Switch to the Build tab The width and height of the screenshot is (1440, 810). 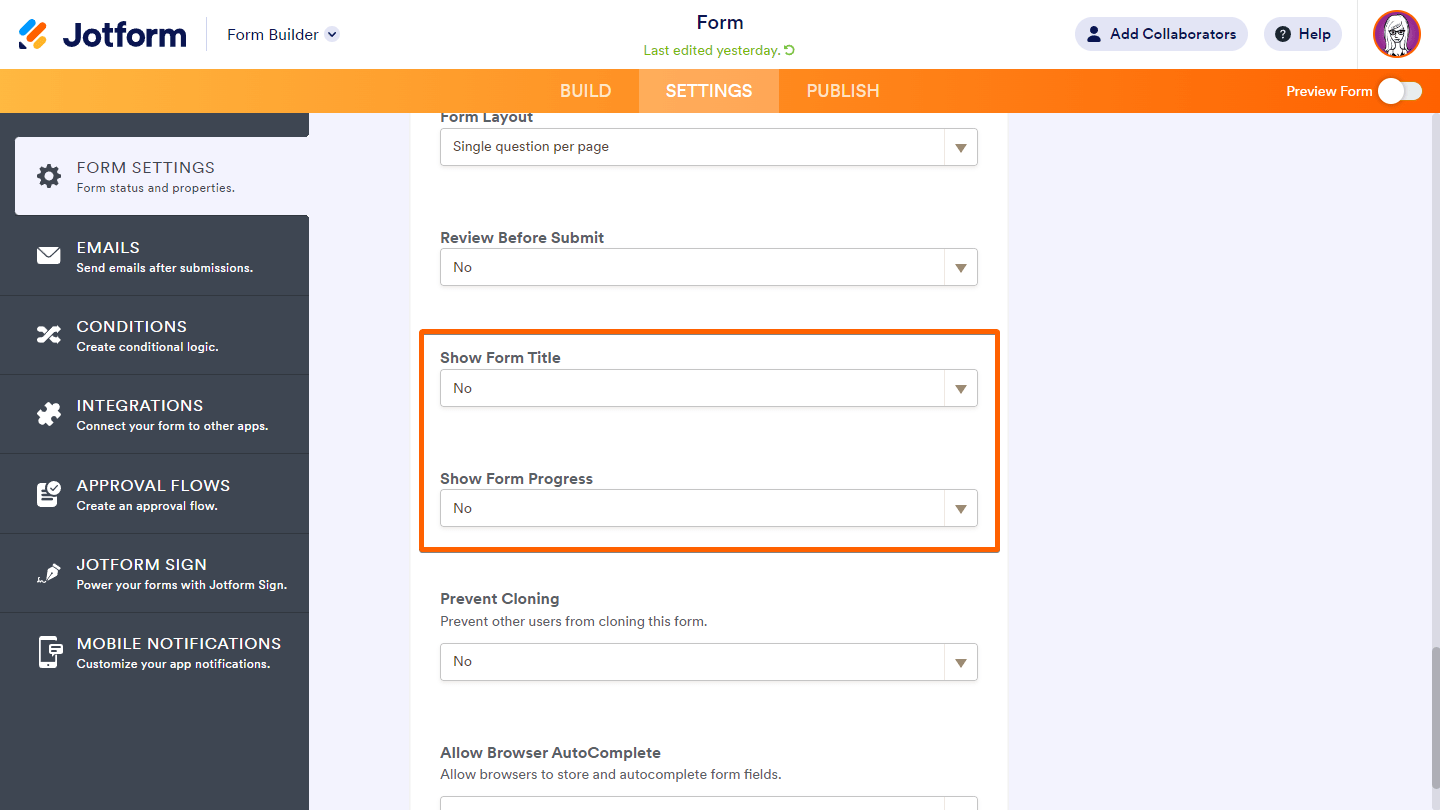(x=585, y=91)
